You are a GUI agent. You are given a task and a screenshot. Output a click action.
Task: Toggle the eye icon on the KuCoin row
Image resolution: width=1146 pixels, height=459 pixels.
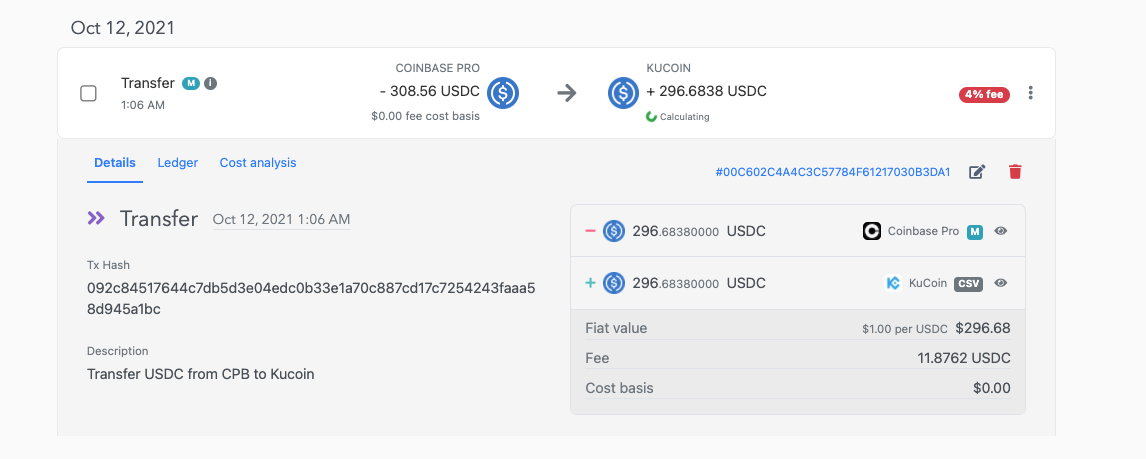pos(1001,283)
